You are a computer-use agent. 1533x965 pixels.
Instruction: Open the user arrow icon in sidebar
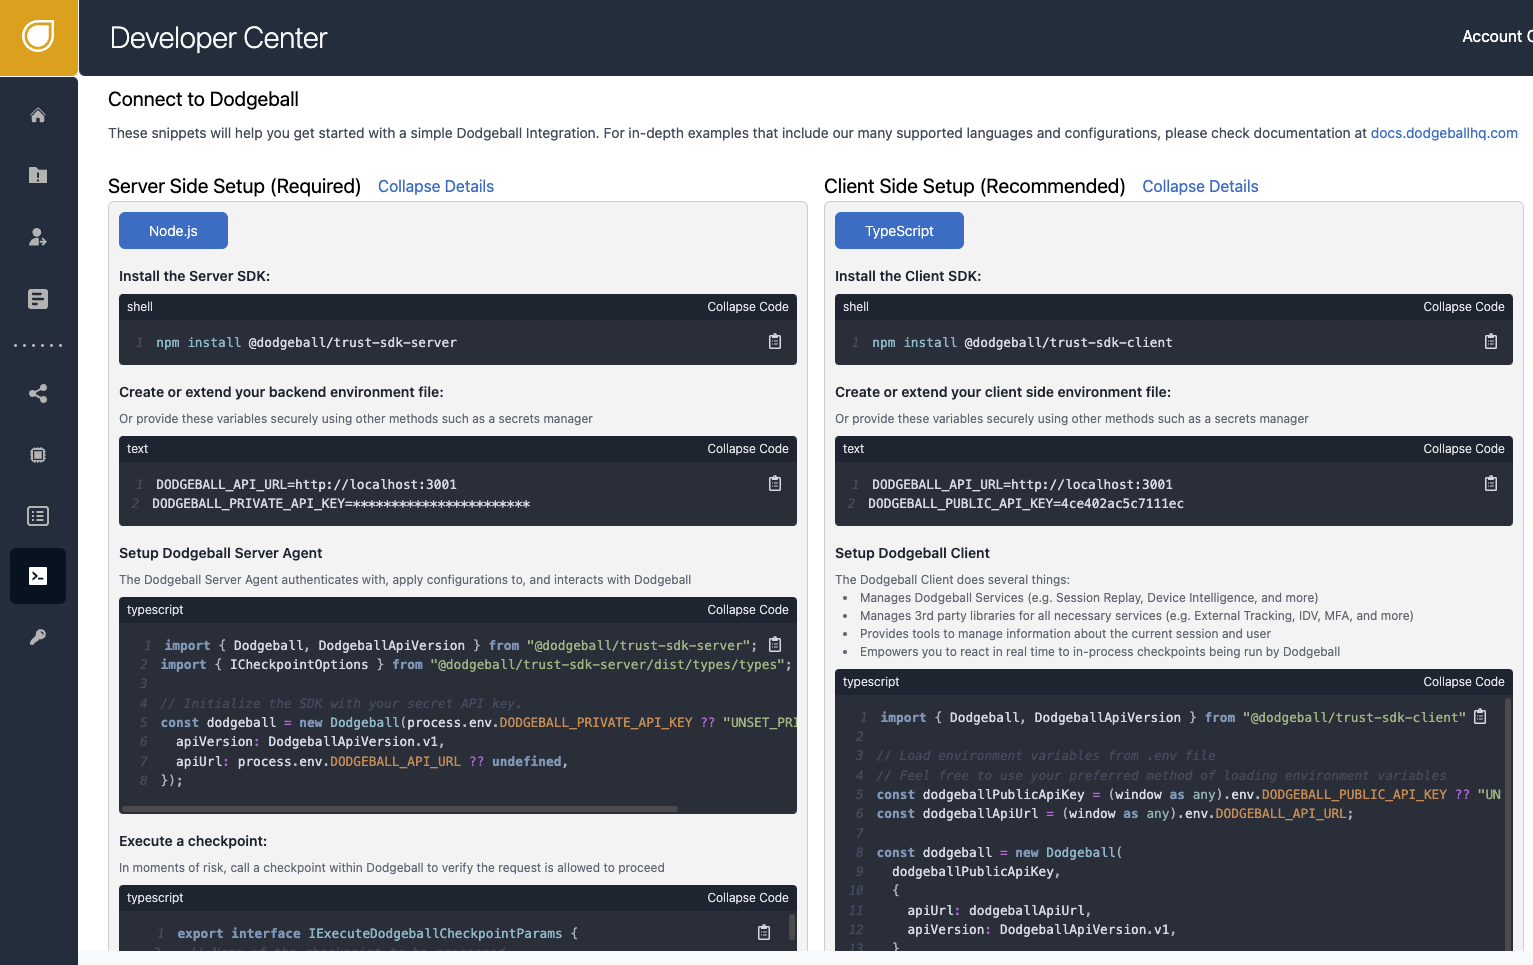pyautogui.click(x=38, y=237)
